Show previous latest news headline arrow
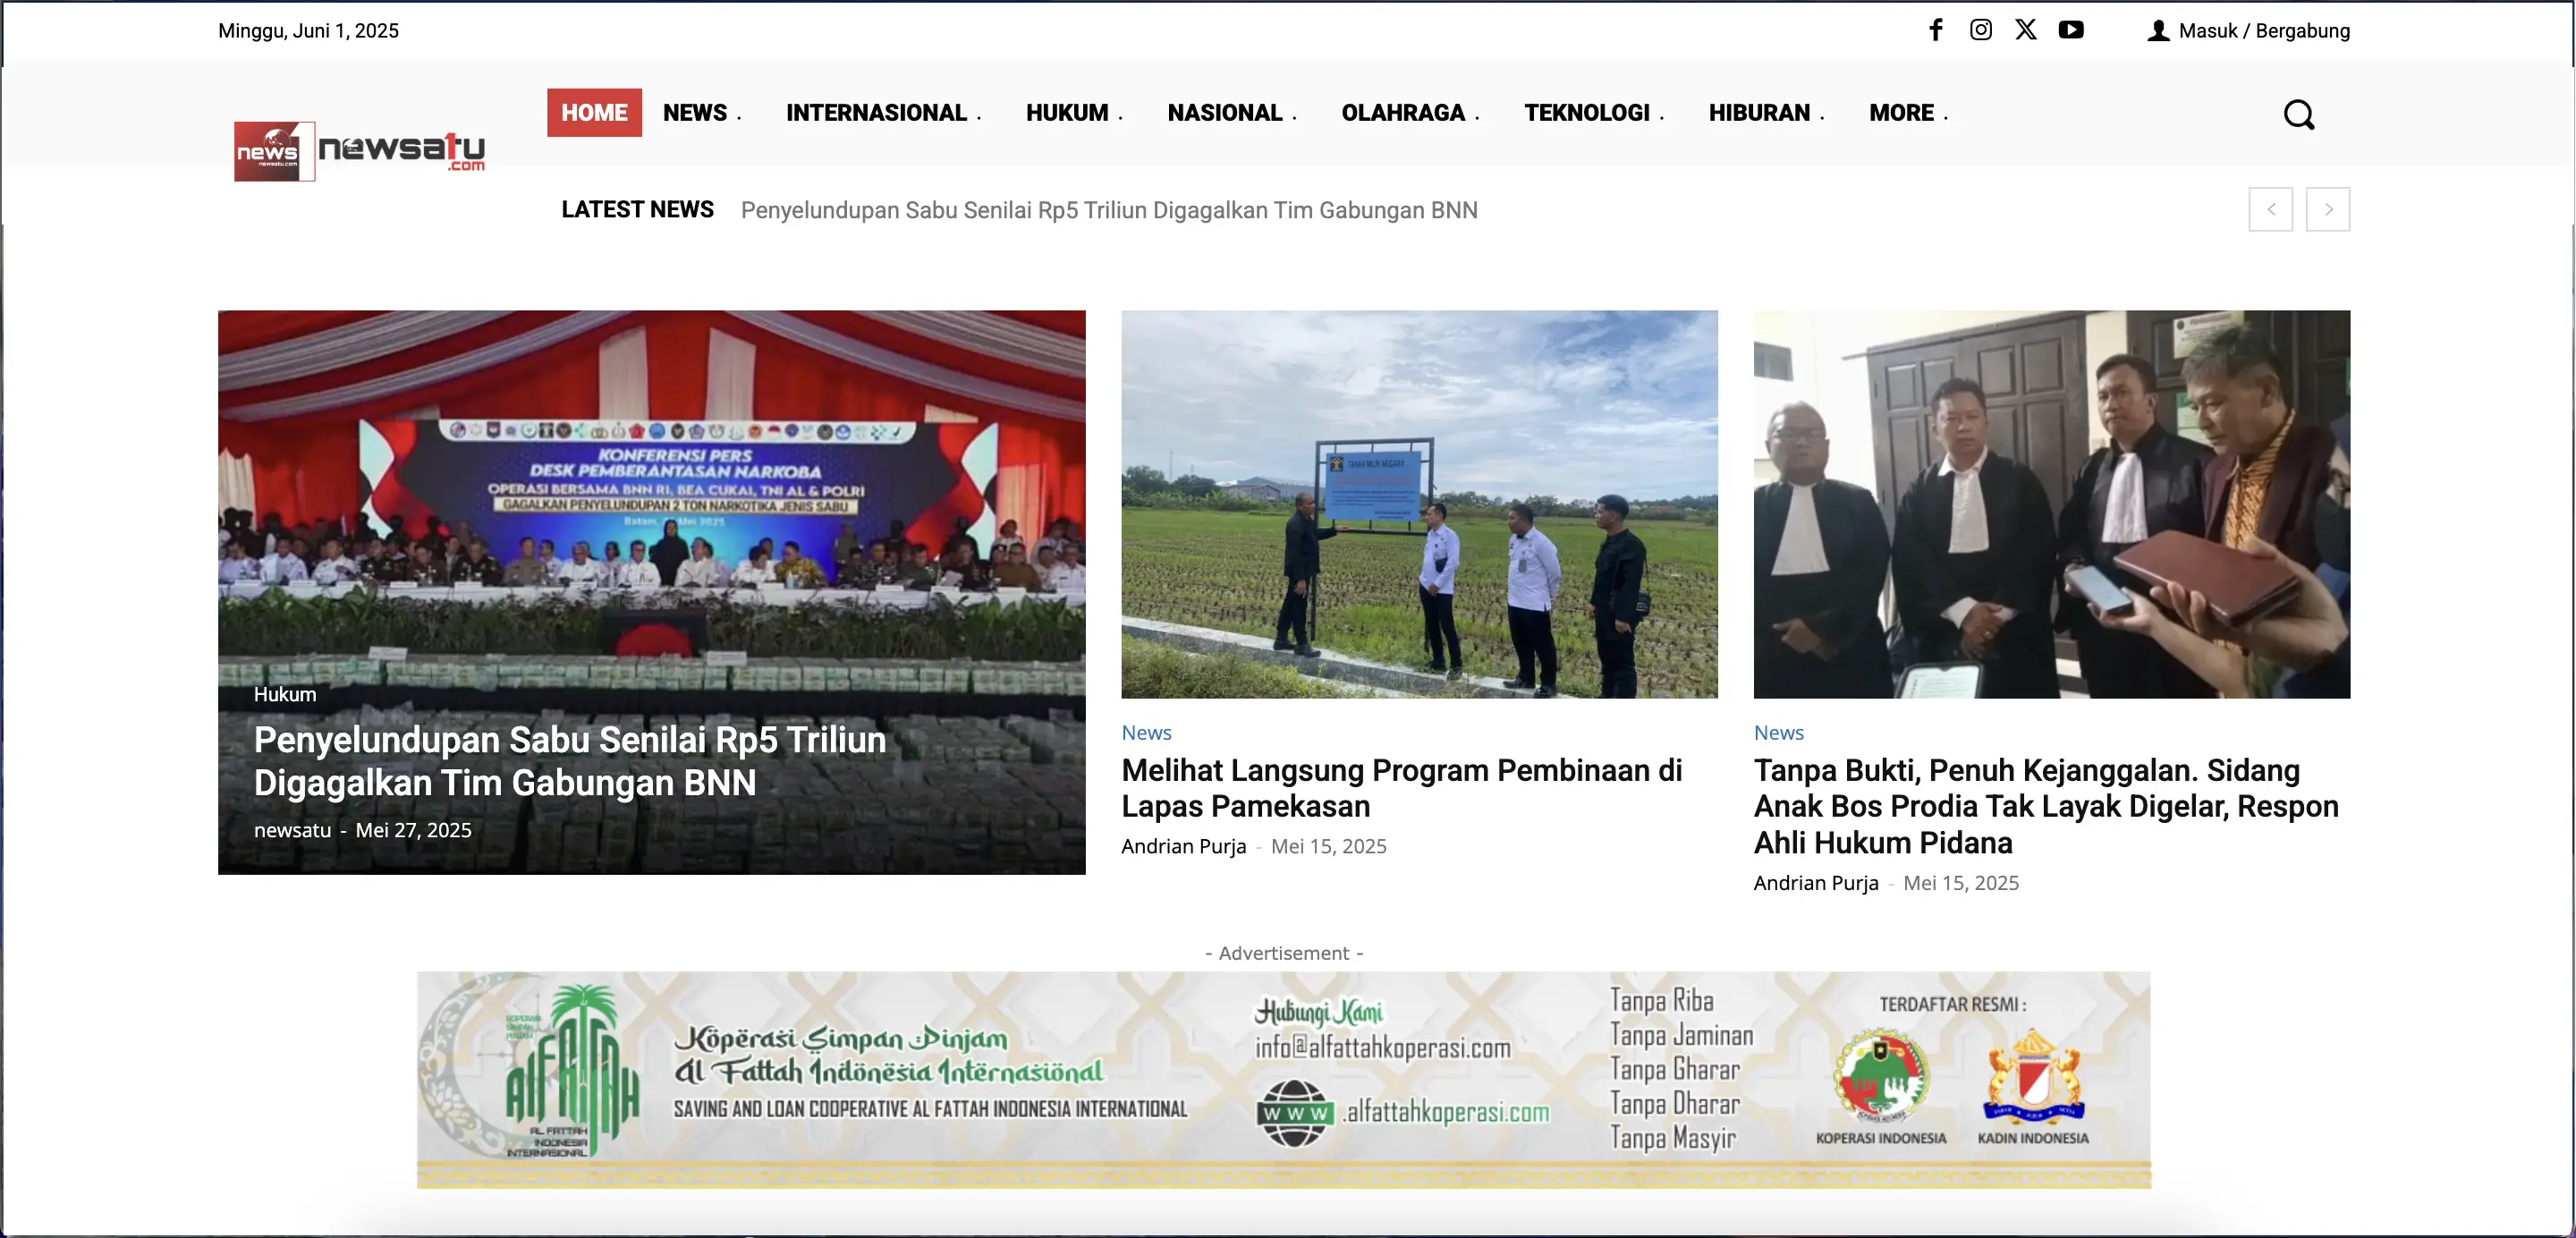Screen dimensions: 2576x1238 [x=2270, y=209]
